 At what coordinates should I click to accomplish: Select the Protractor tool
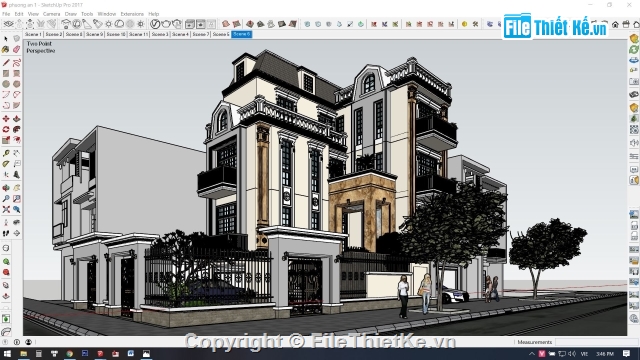(x=6, y=164)
